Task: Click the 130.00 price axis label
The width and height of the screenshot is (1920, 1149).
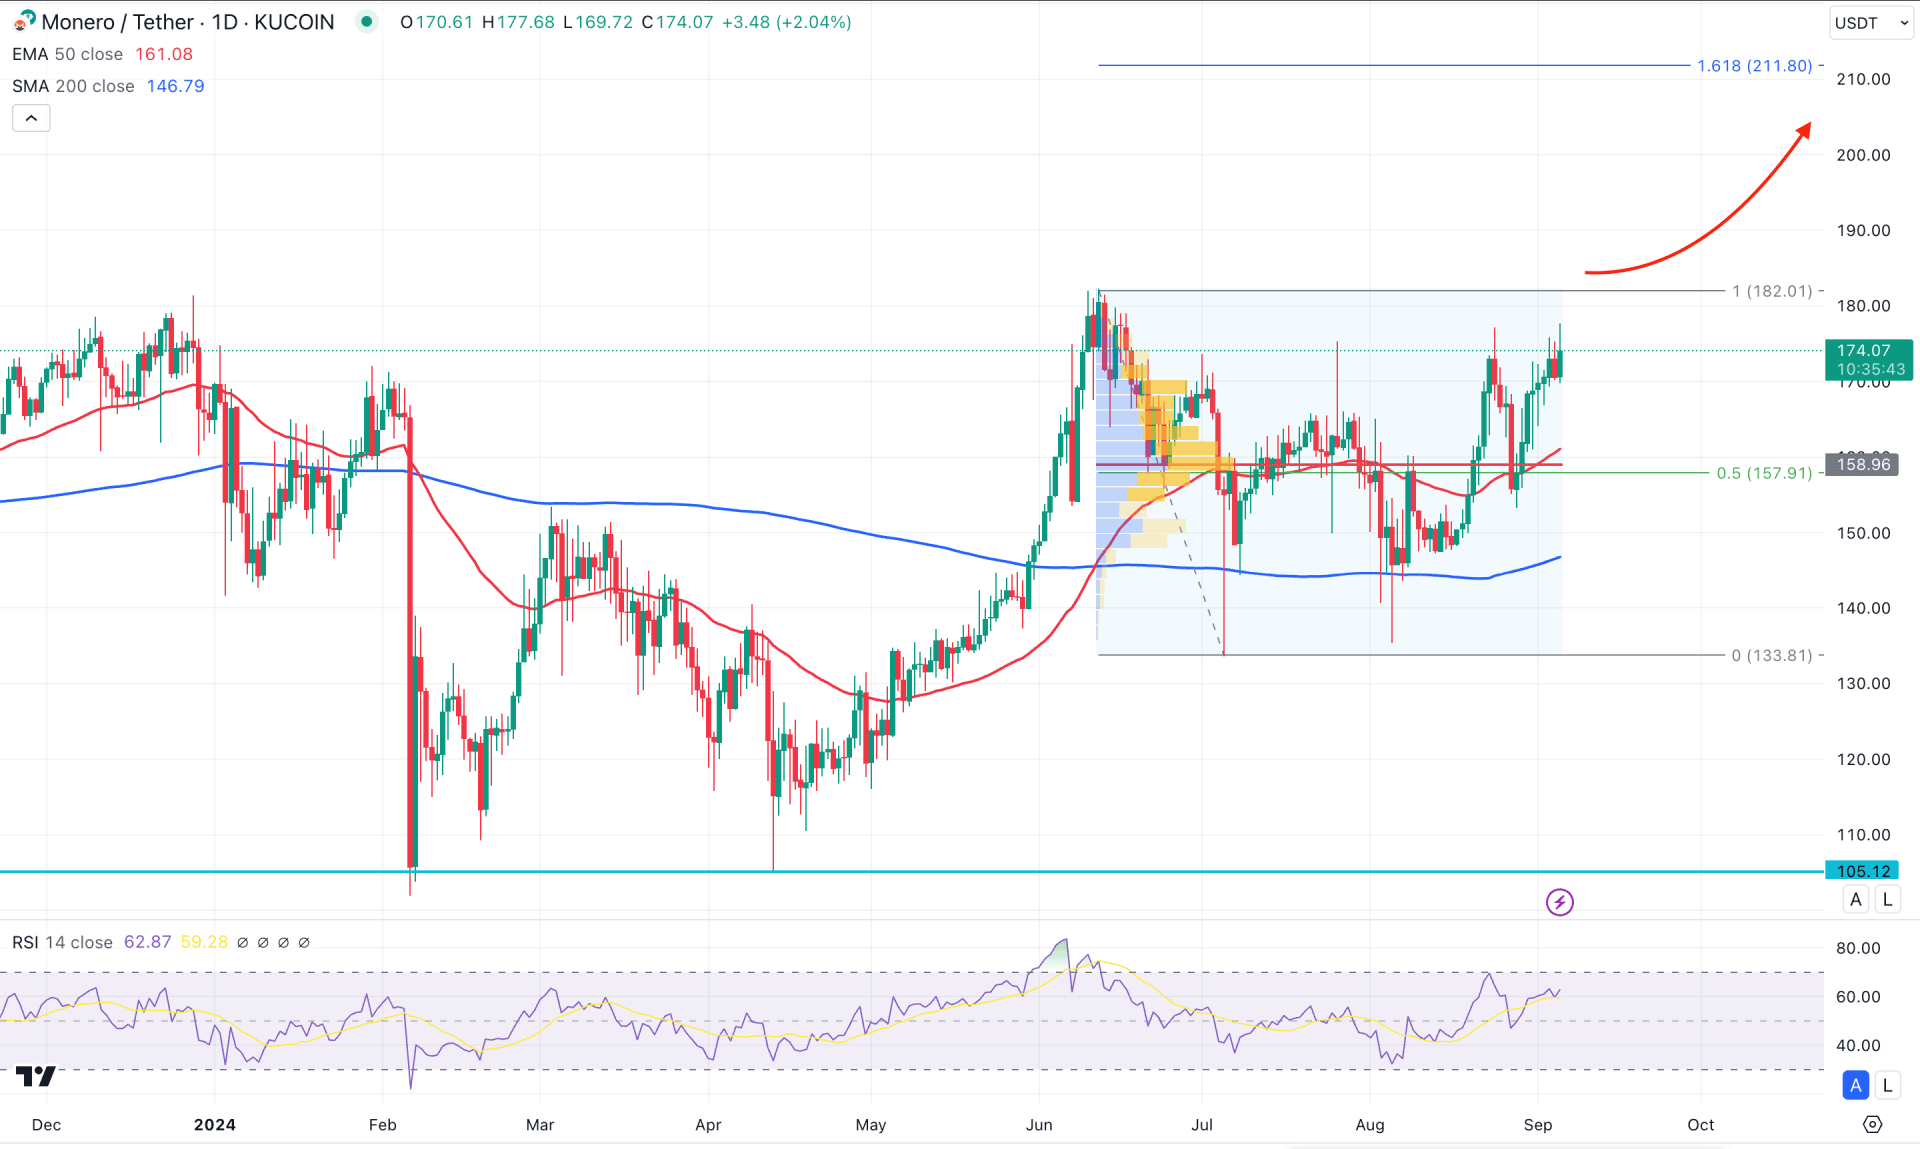Action: click(1863, 684)
